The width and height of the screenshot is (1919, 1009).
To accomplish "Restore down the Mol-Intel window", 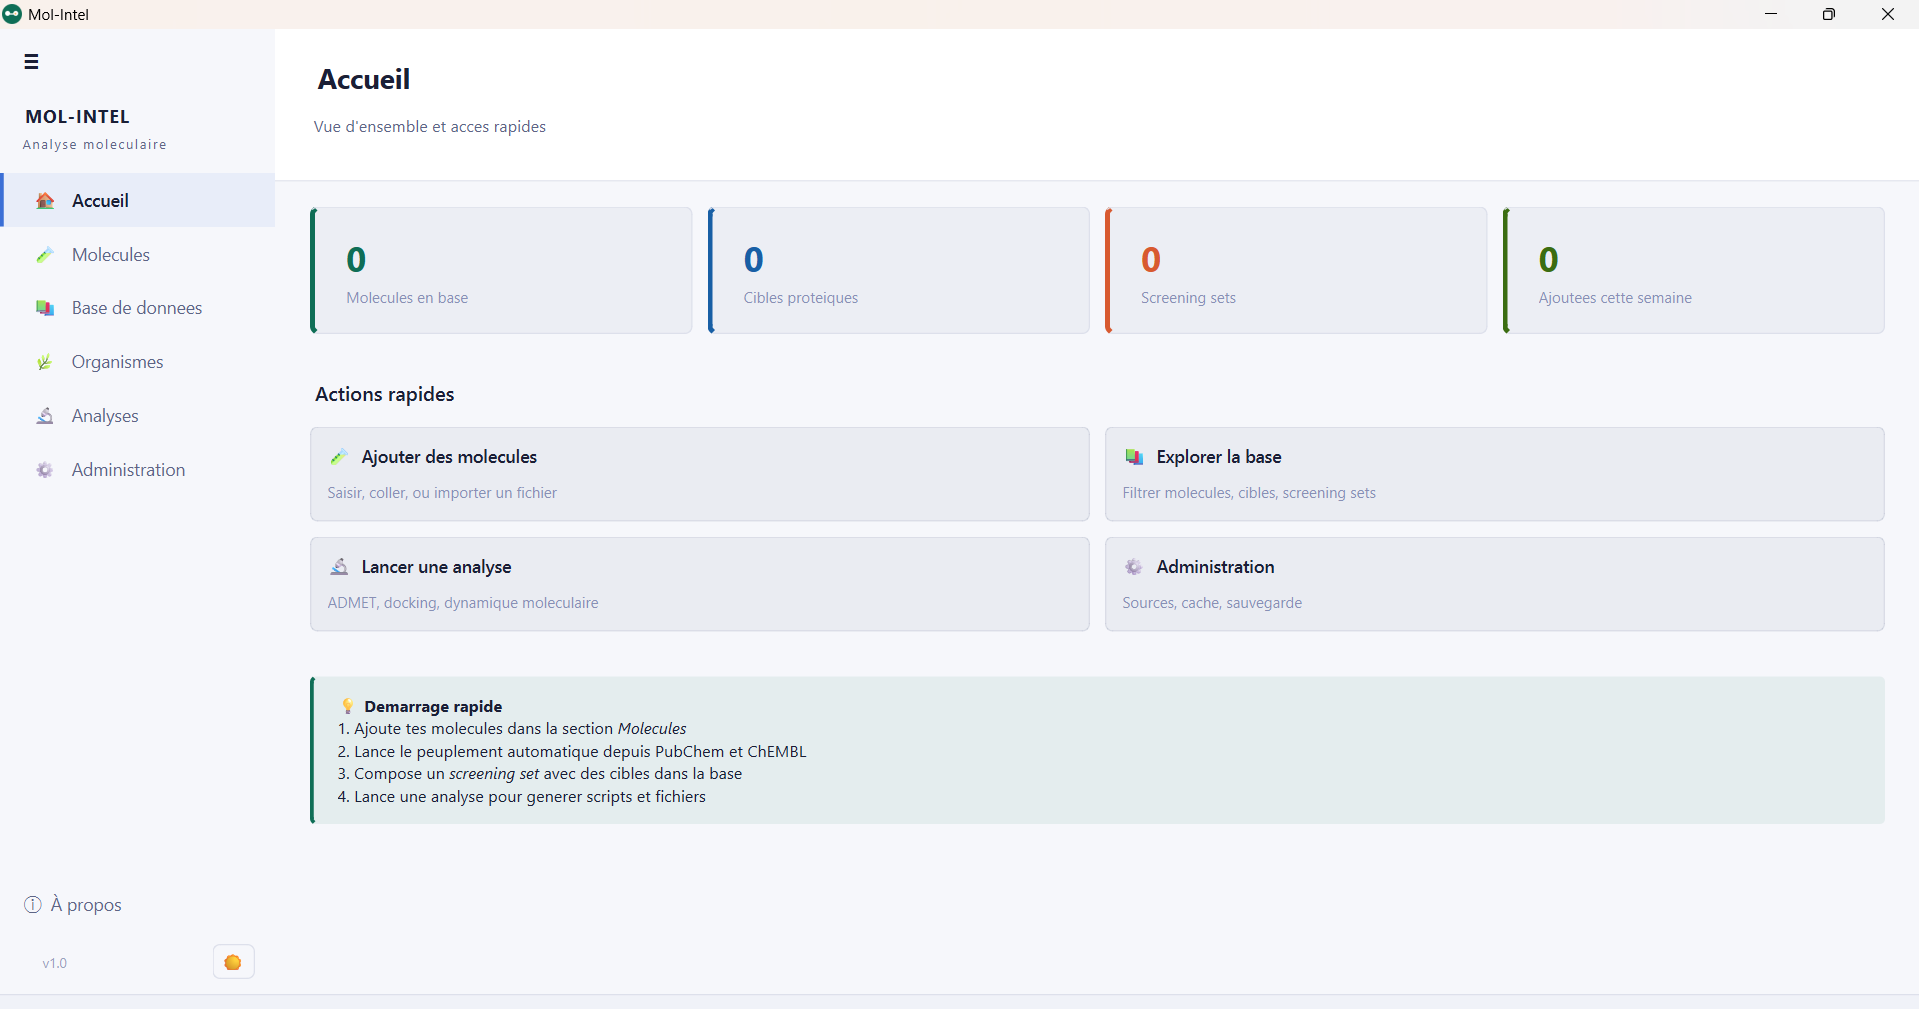I will tap(1829, 14).
